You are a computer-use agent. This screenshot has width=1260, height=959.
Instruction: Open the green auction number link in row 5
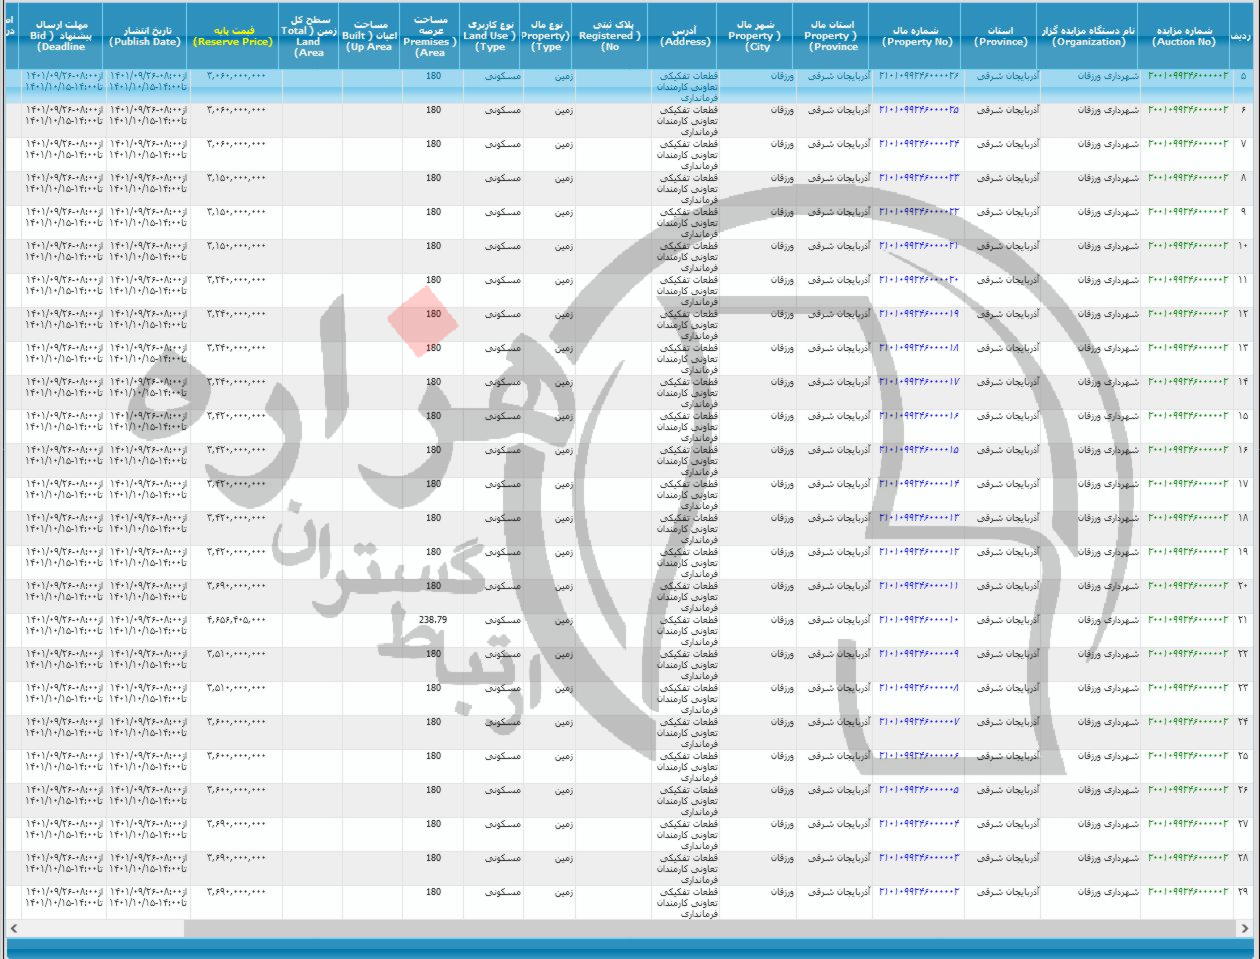tap(1187, 76)
